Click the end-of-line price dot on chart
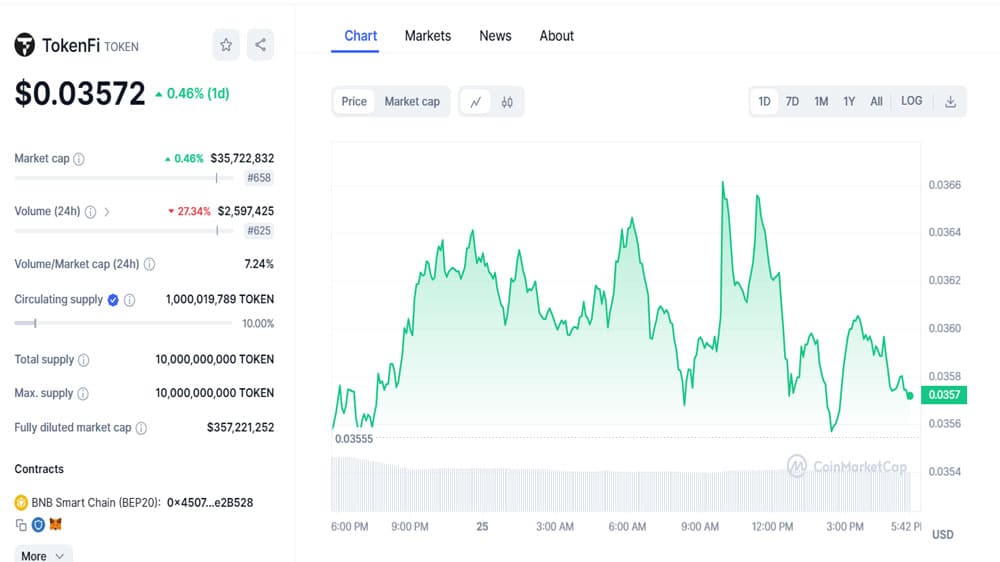Image resolution: width=1000 pixels, height=562 pixels. coord(910,396)
